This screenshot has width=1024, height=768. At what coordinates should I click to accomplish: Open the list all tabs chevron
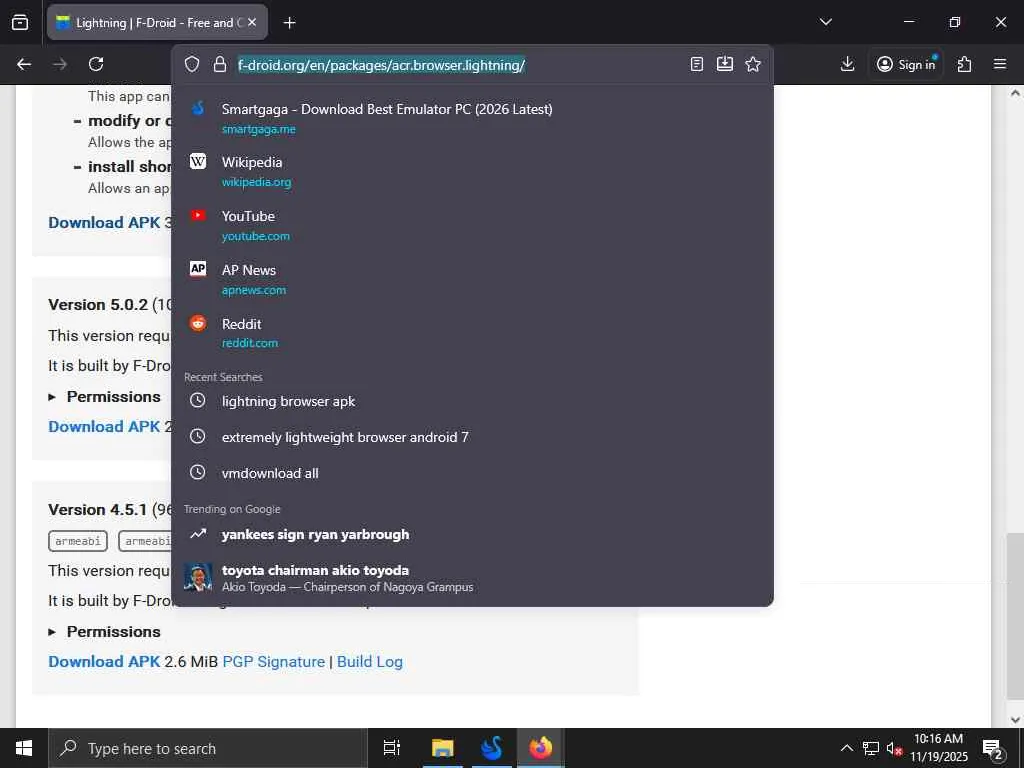click(825, 22)
